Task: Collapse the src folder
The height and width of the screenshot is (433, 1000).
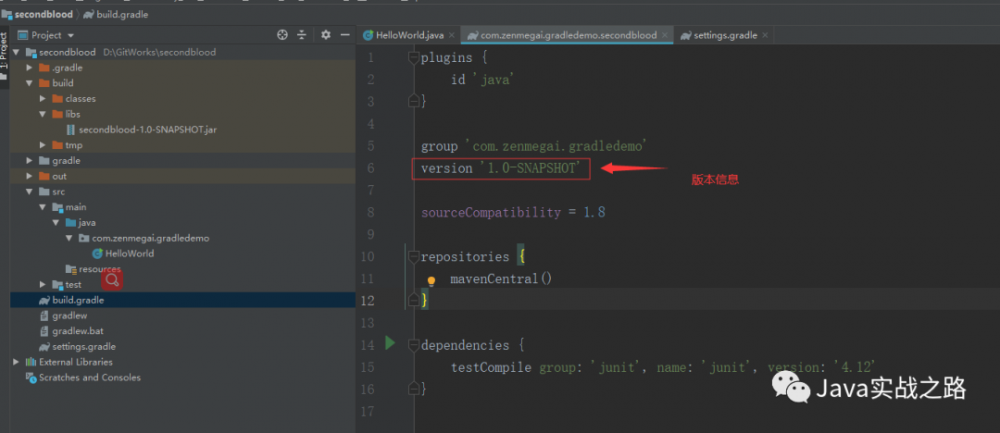Action: point(29,191)
